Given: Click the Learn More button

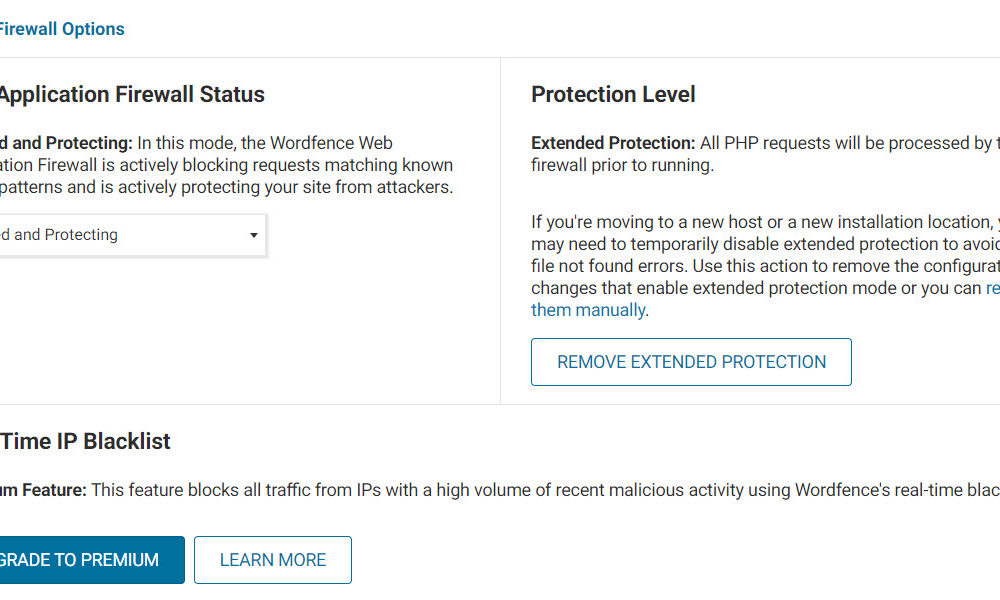Looking at the screenshot, I should [273, 560].
